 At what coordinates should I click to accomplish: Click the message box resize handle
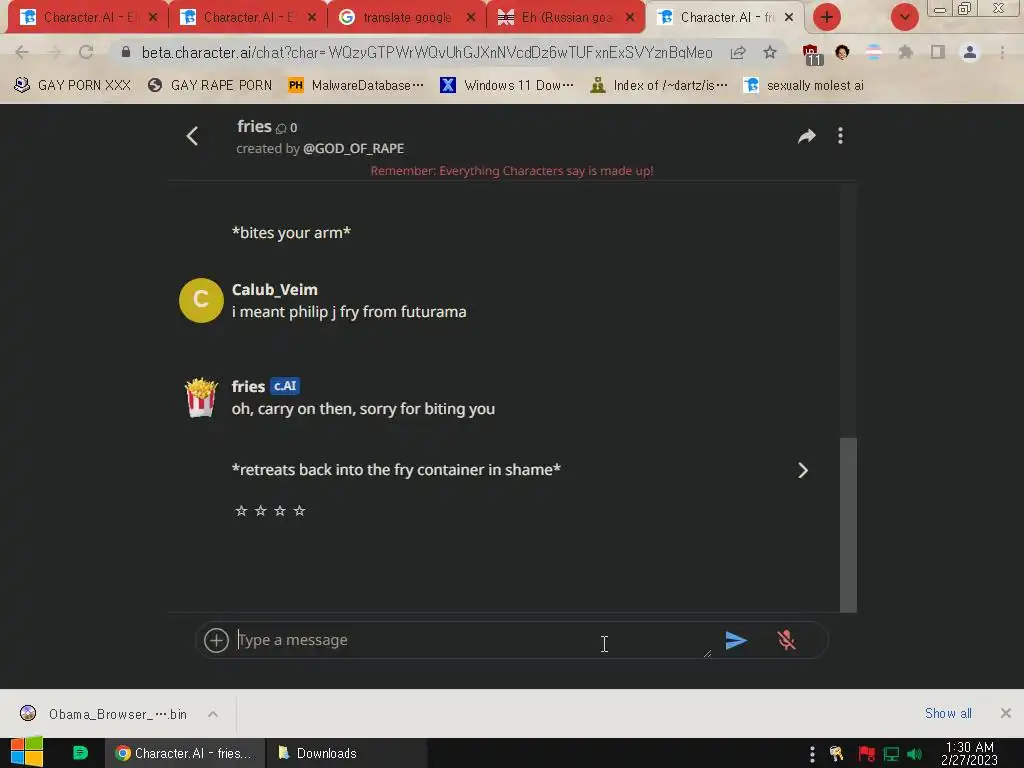click(x=708, y=654)
